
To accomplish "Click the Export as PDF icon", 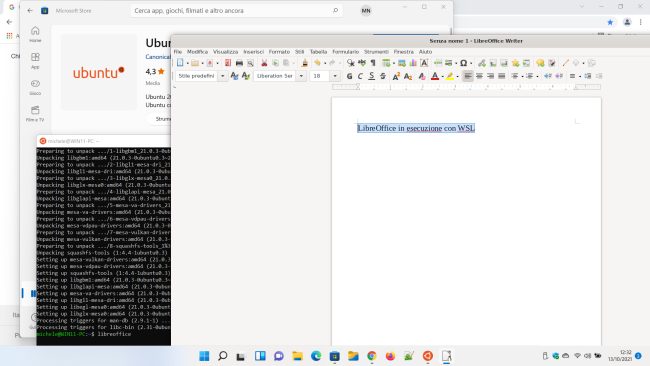I will (x=228, y=63).
